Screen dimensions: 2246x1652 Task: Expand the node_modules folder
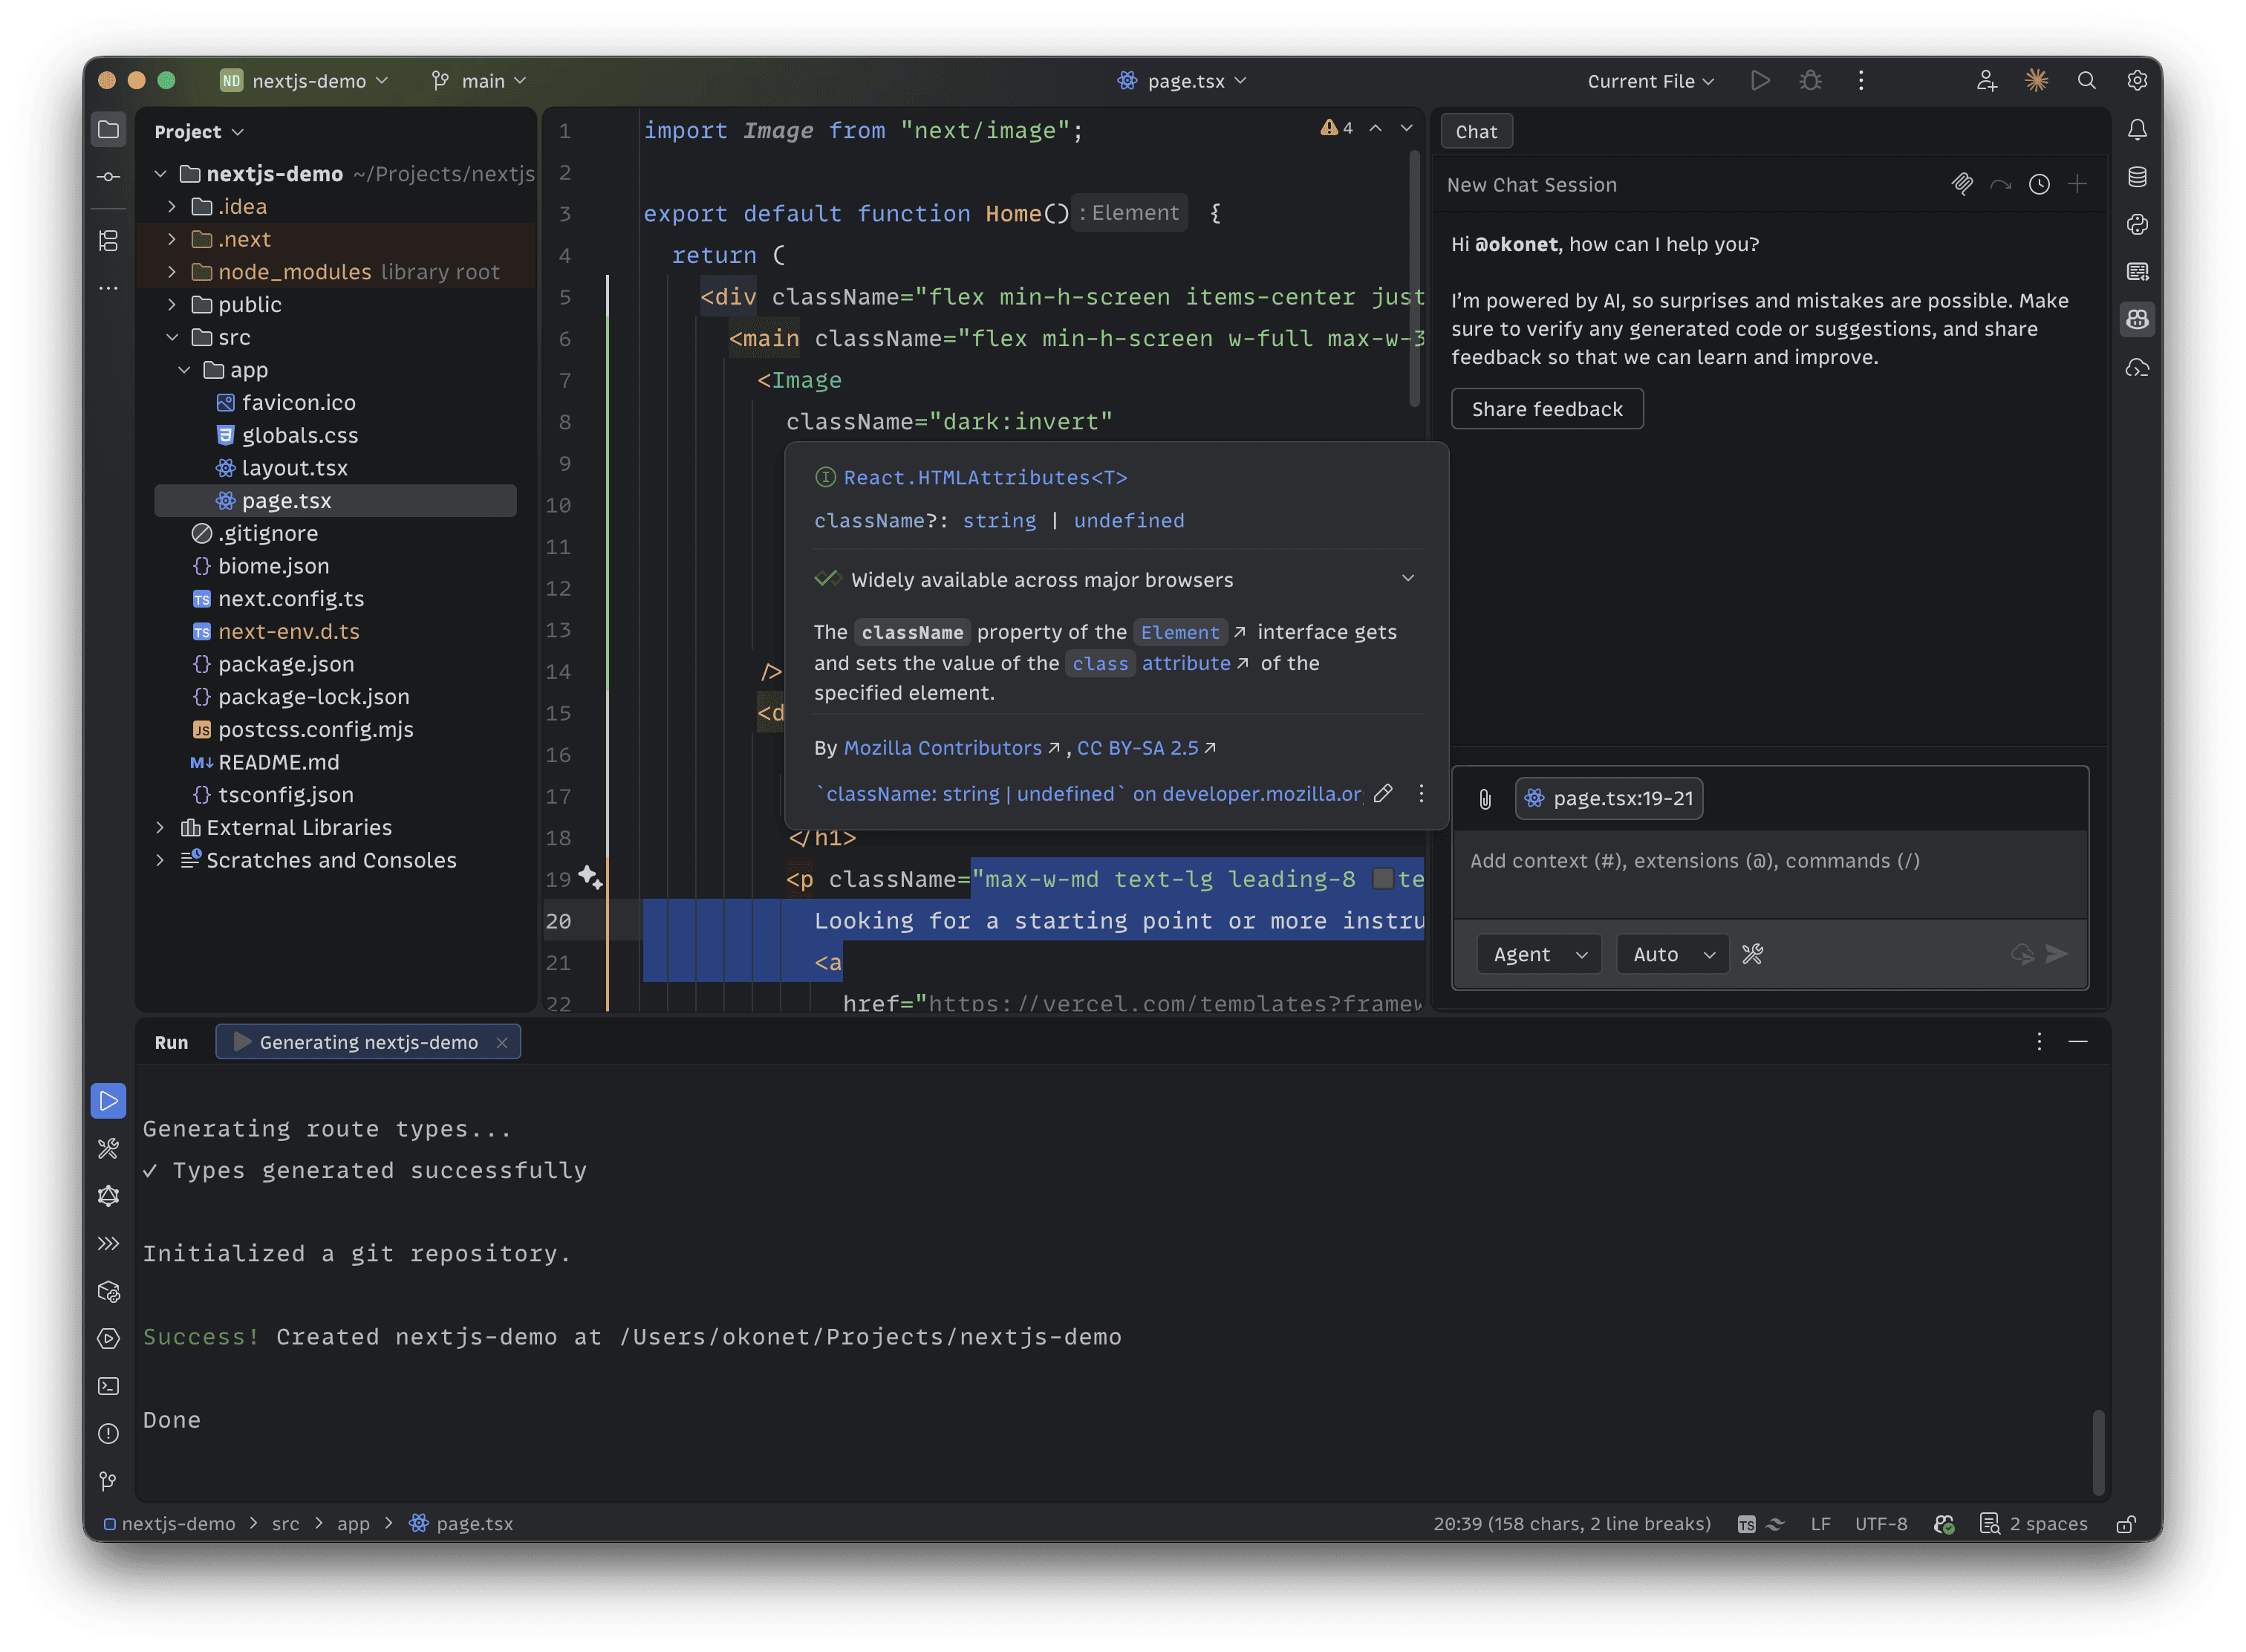tap(172, 272)
